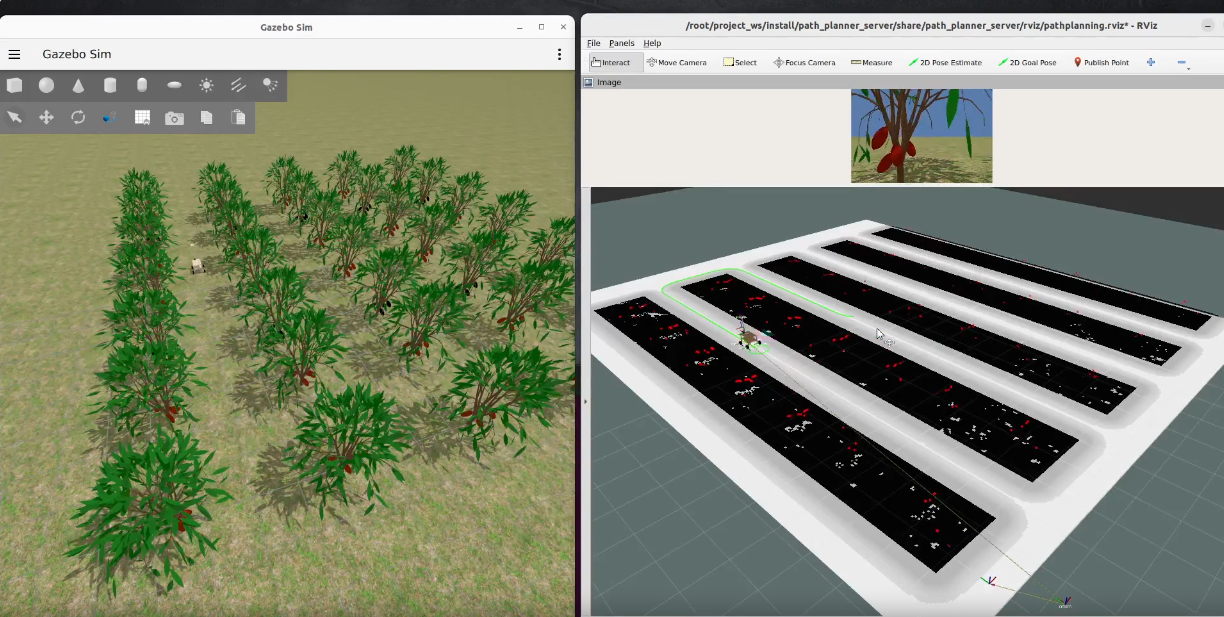1224x617 pixels.
Task: Select the Publish Point tool
Action: (x=1101, y=62)
